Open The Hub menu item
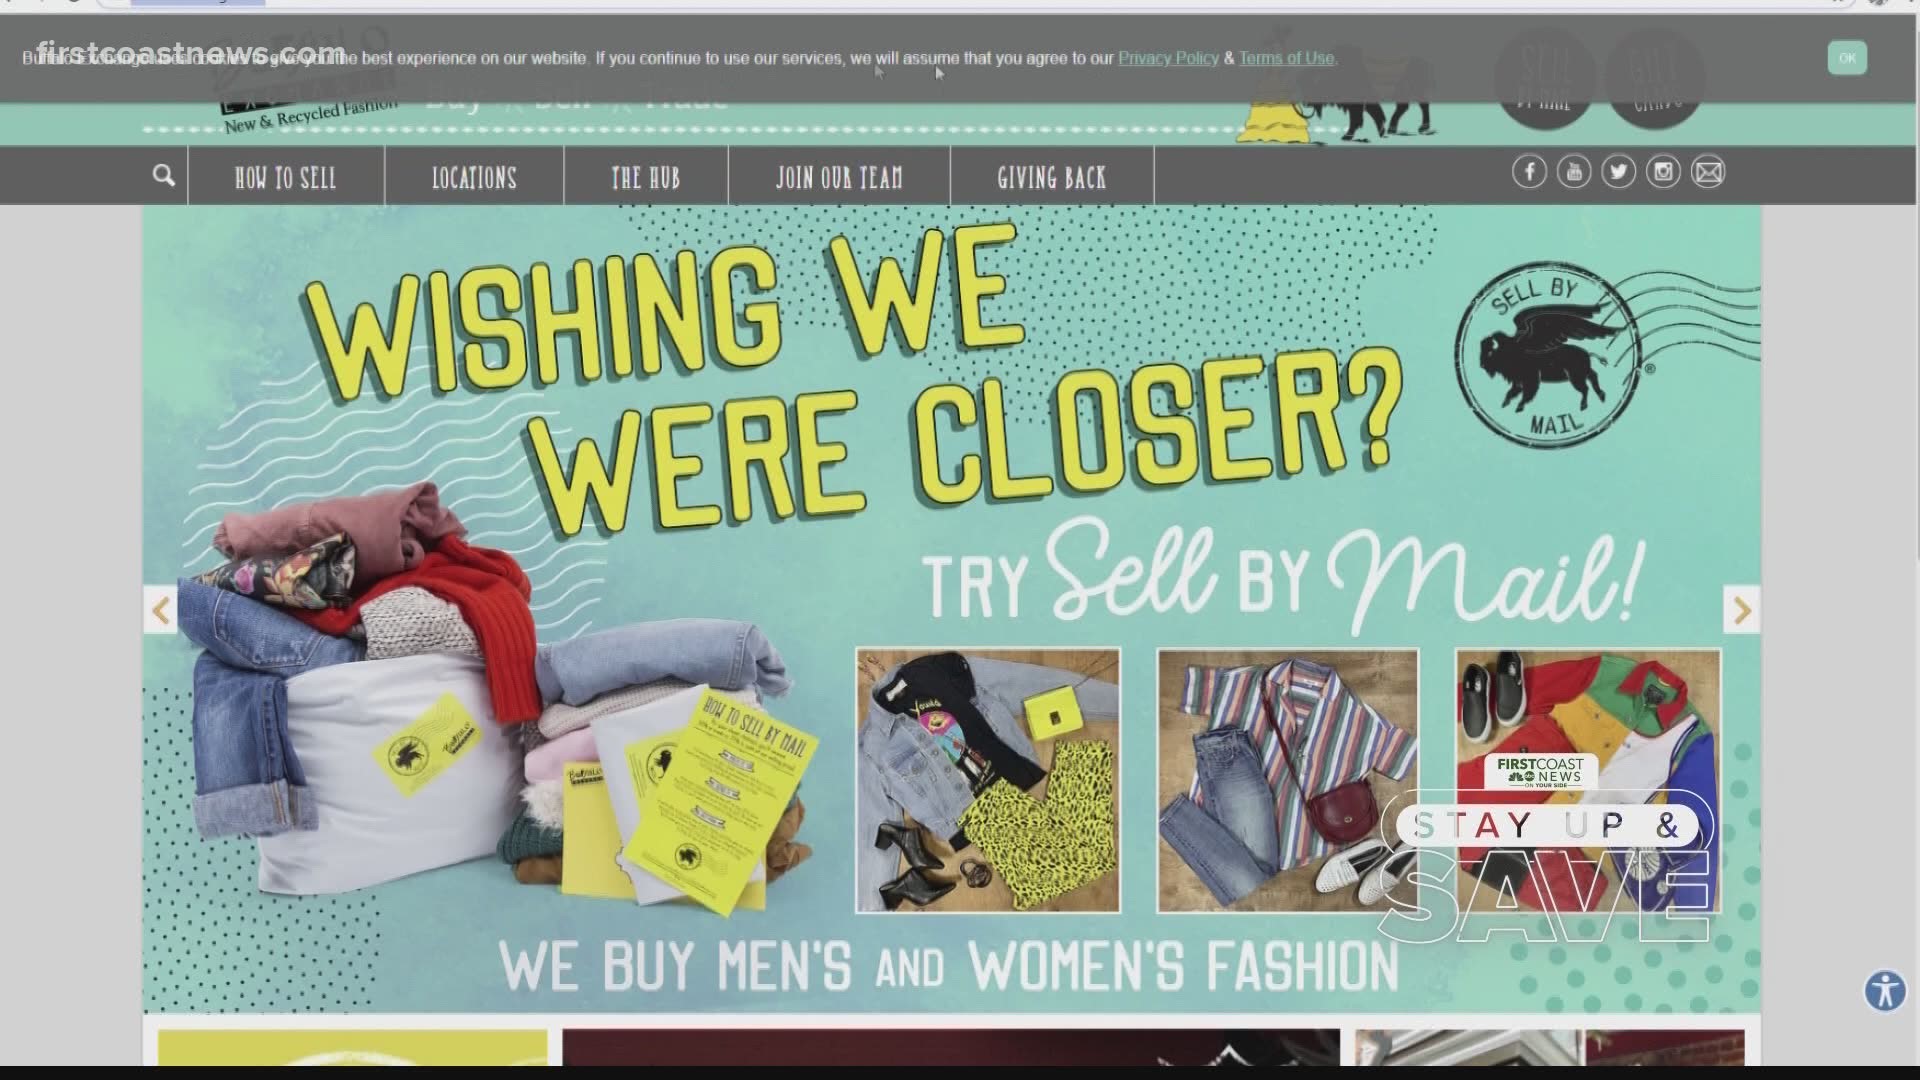This screenshot has height=1080, width=1920. click(x=646, y=177)
